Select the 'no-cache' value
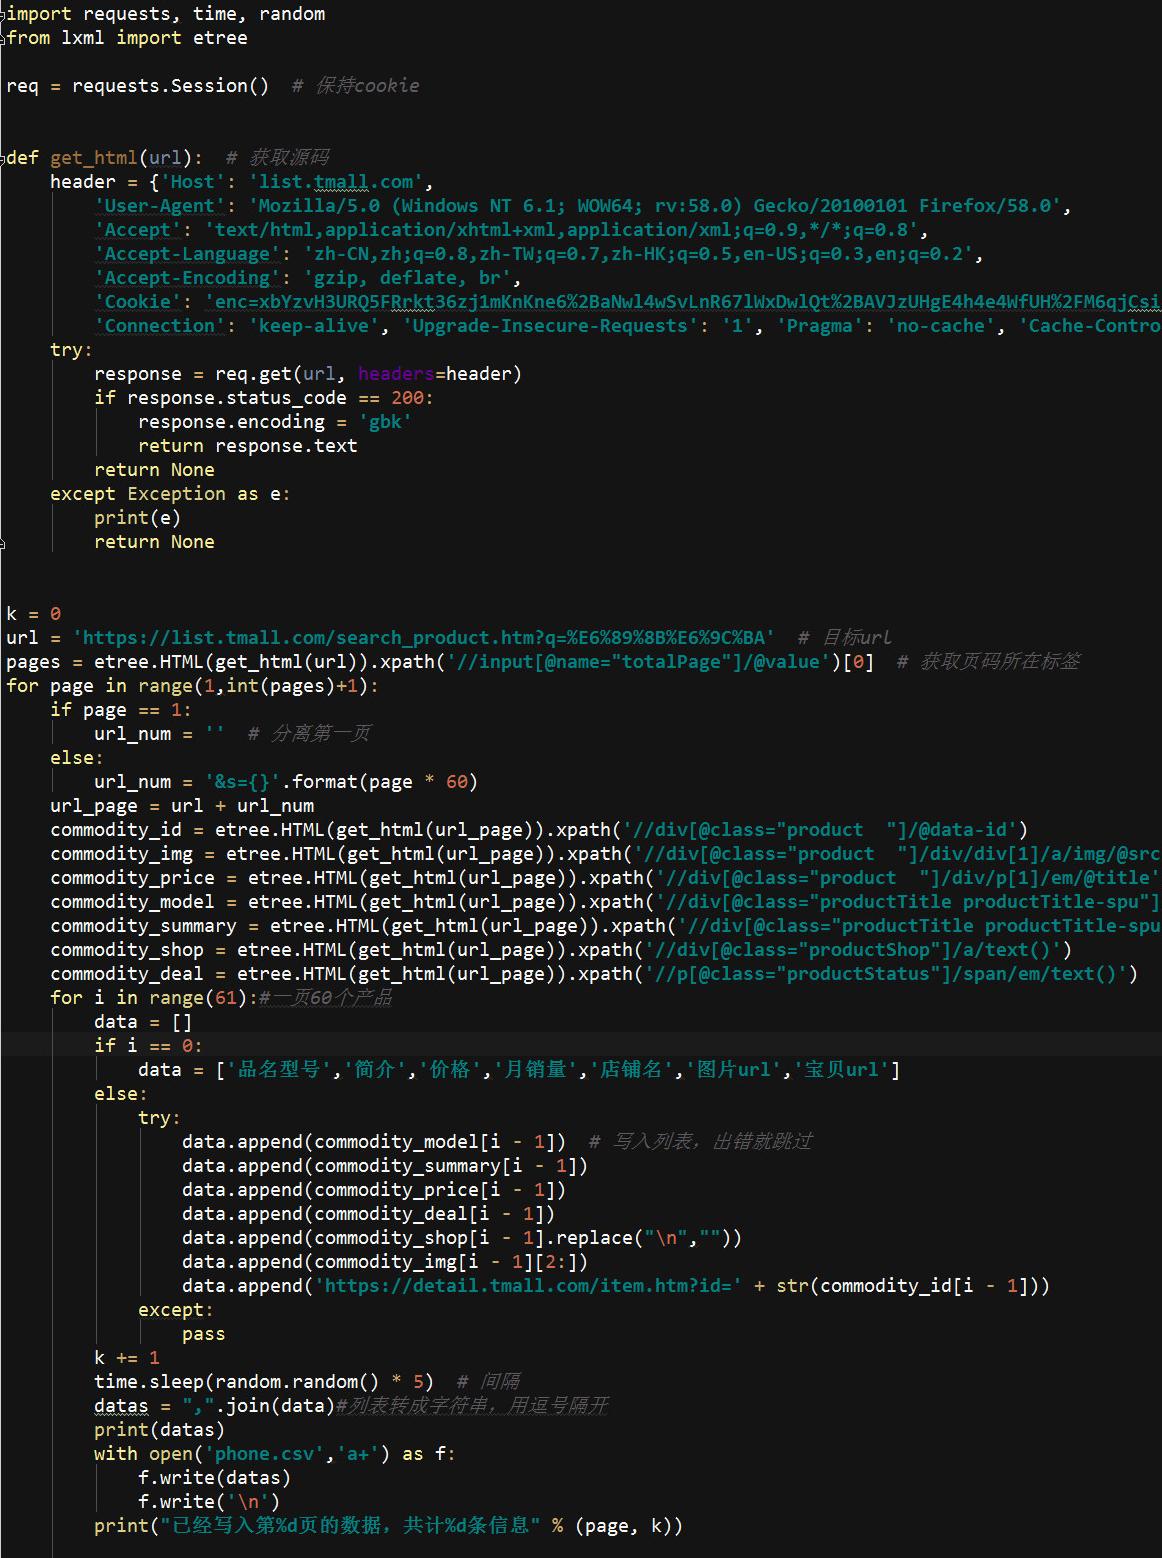 941,326
